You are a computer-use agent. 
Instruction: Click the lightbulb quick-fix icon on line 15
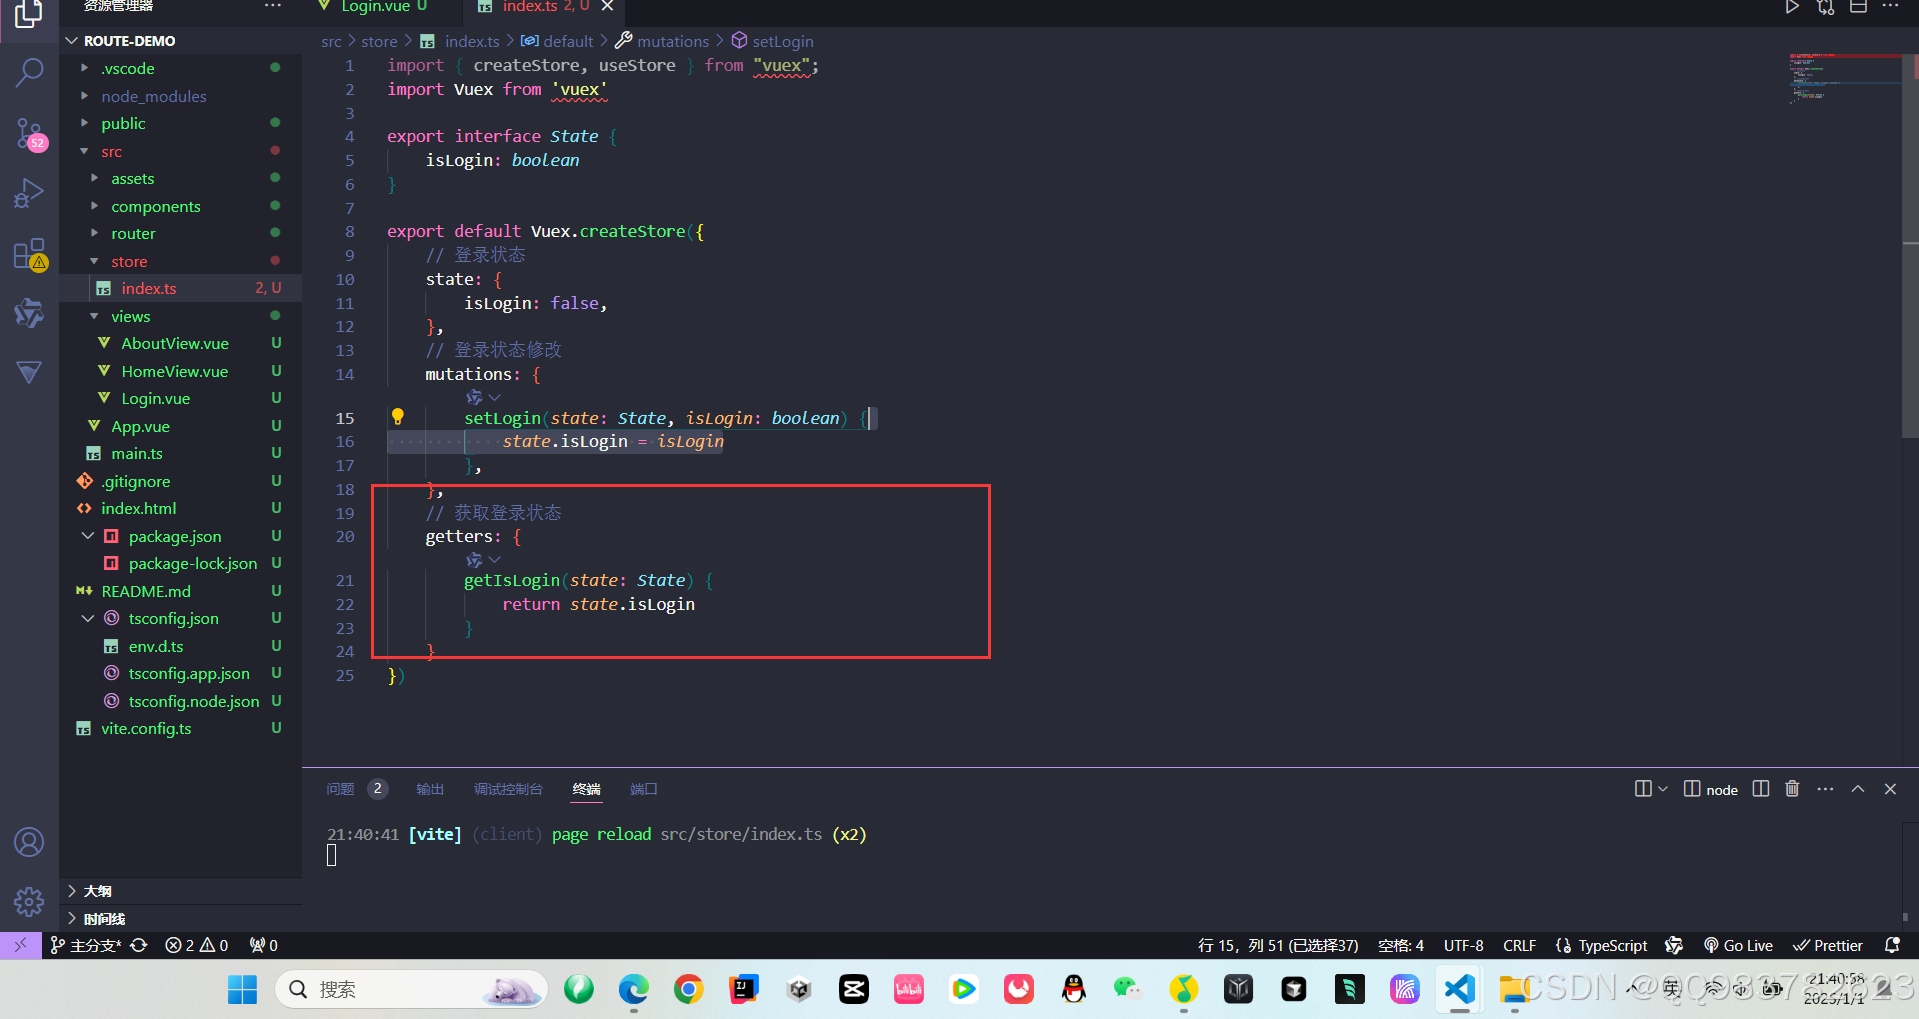397,417
